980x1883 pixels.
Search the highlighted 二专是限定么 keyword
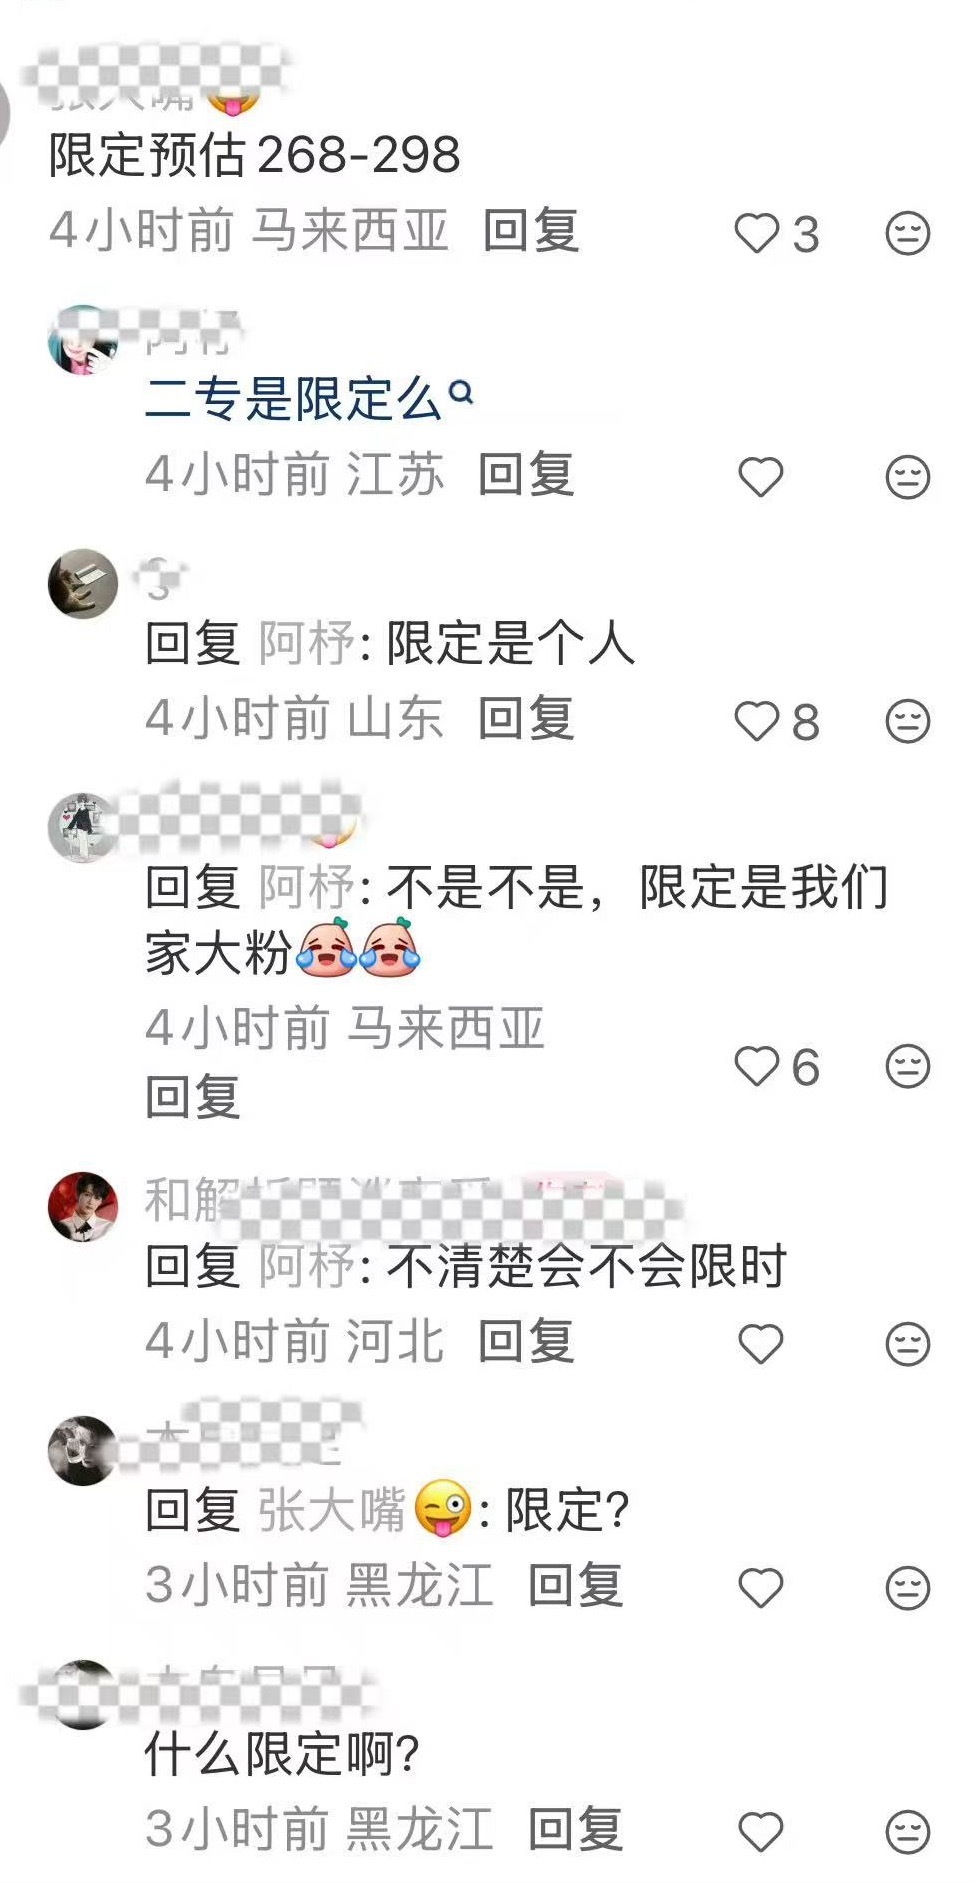[x=308, y=399]
